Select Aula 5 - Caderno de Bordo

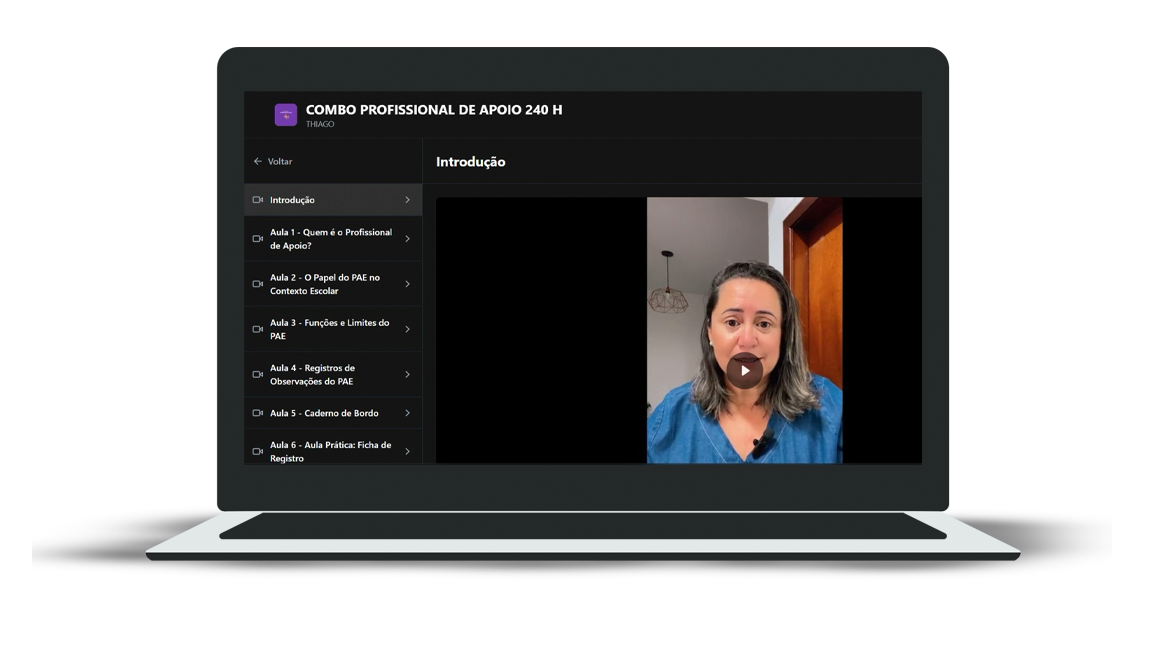(324, 413)
